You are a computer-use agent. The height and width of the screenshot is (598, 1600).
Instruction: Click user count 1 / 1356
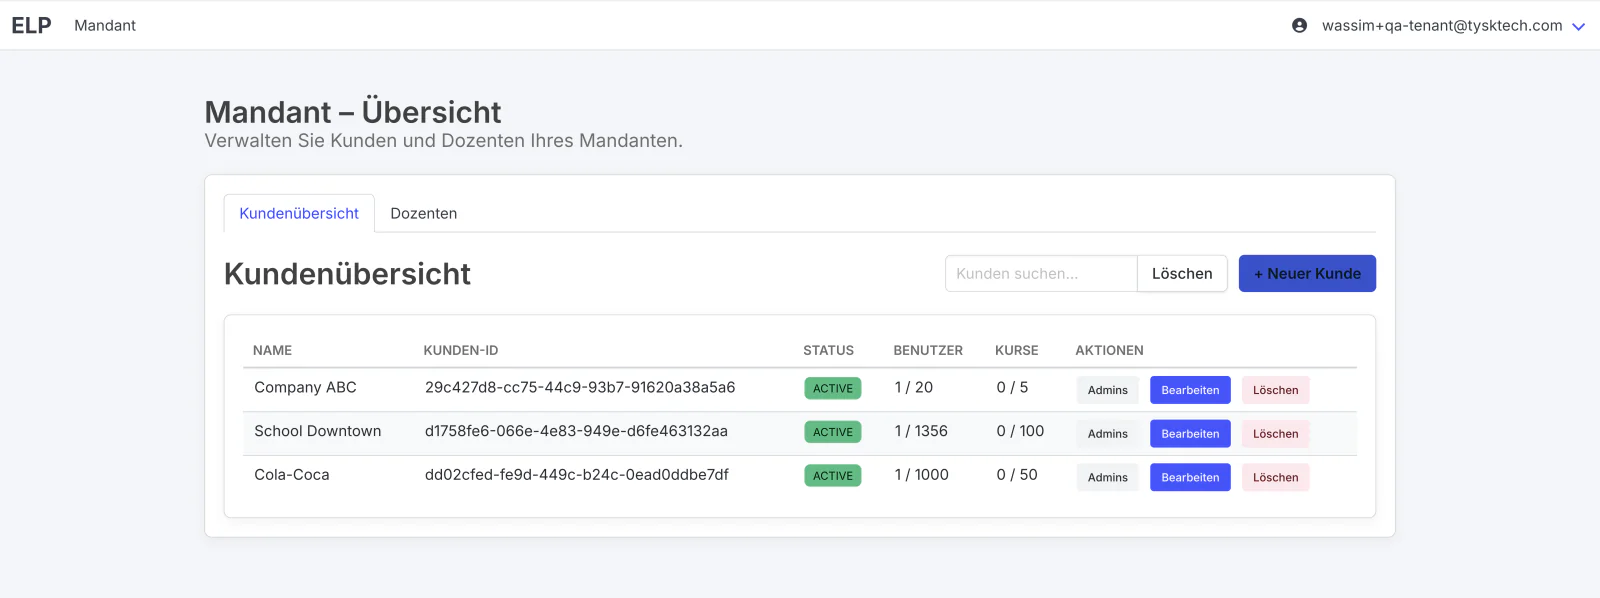click(x=921, y=431)
